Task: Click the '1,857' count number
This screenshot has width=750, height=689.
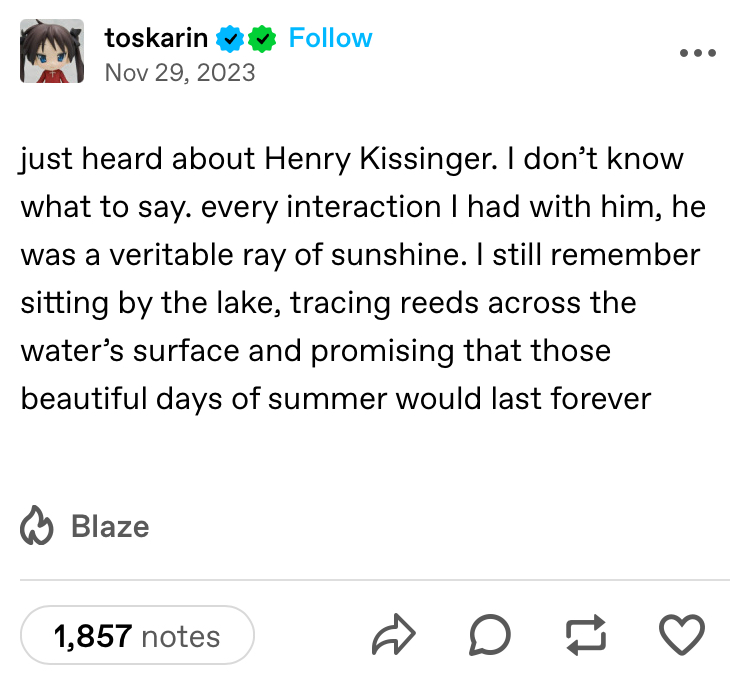Action: pos(93,636)
